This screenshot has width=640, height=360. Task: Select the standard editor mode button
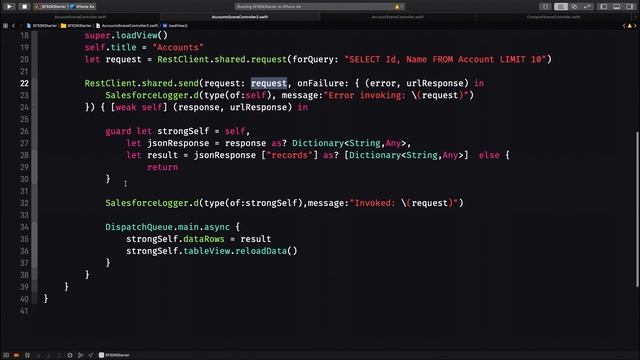(x=561, y=7)
